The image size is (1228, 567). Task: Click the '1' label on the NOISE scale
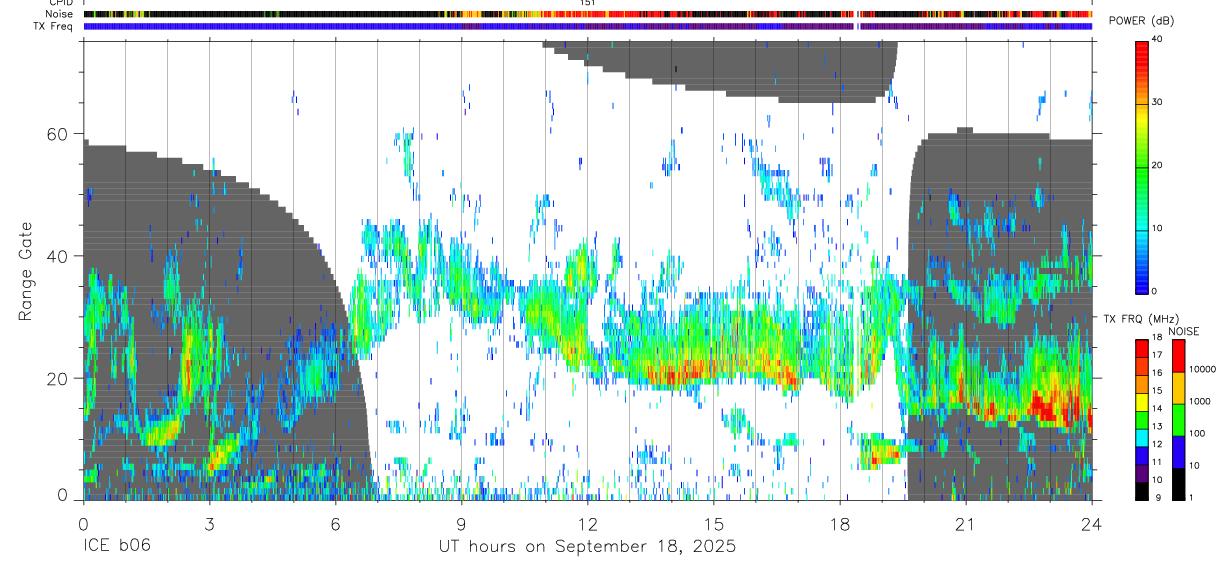click(1190, 498)
